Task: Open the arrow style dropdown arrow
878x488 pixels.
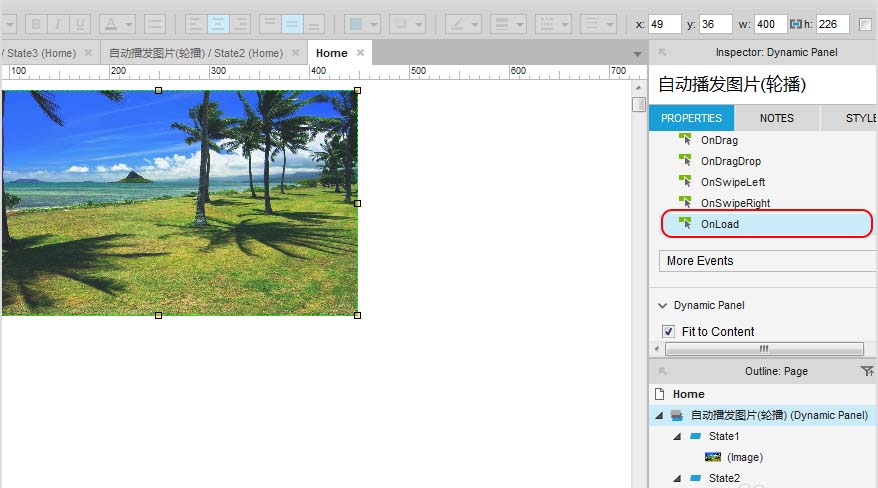Action: coord(610,25)
